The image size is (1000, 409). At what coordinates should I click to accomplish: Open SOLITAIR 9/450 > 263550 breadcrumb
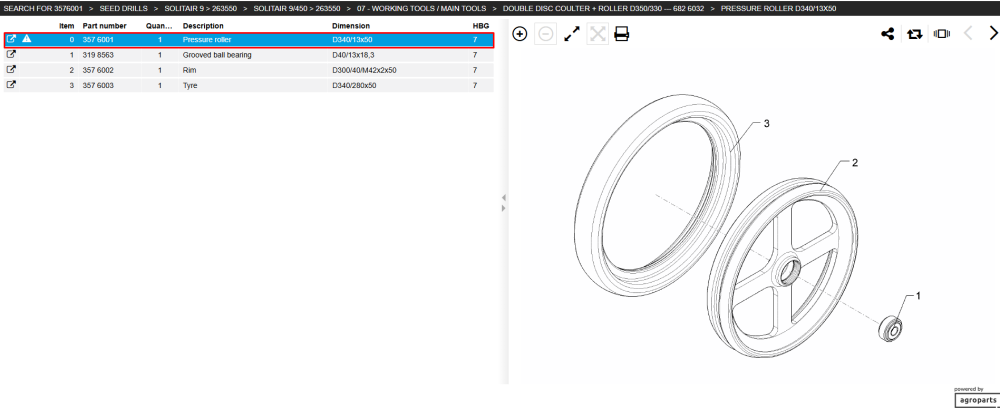(297, 8)
